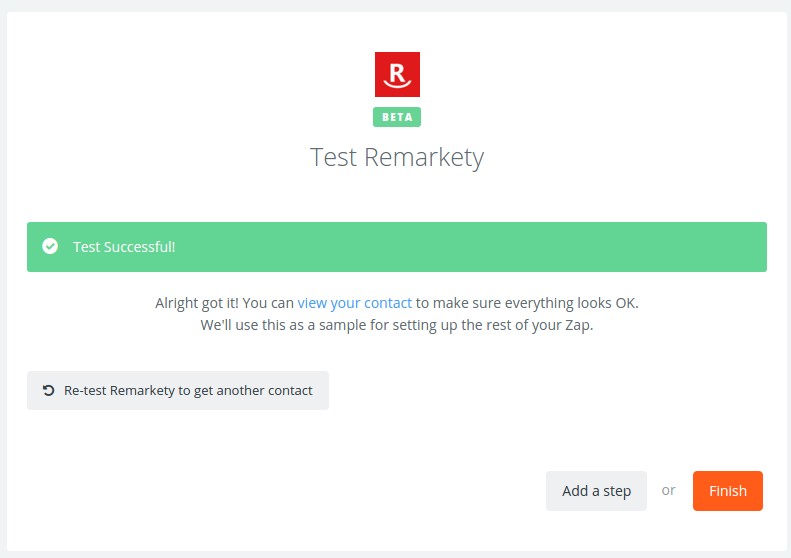Click the 'Alright got it!' text
This screenshot has height=558, width=791.
coord(197,303)
